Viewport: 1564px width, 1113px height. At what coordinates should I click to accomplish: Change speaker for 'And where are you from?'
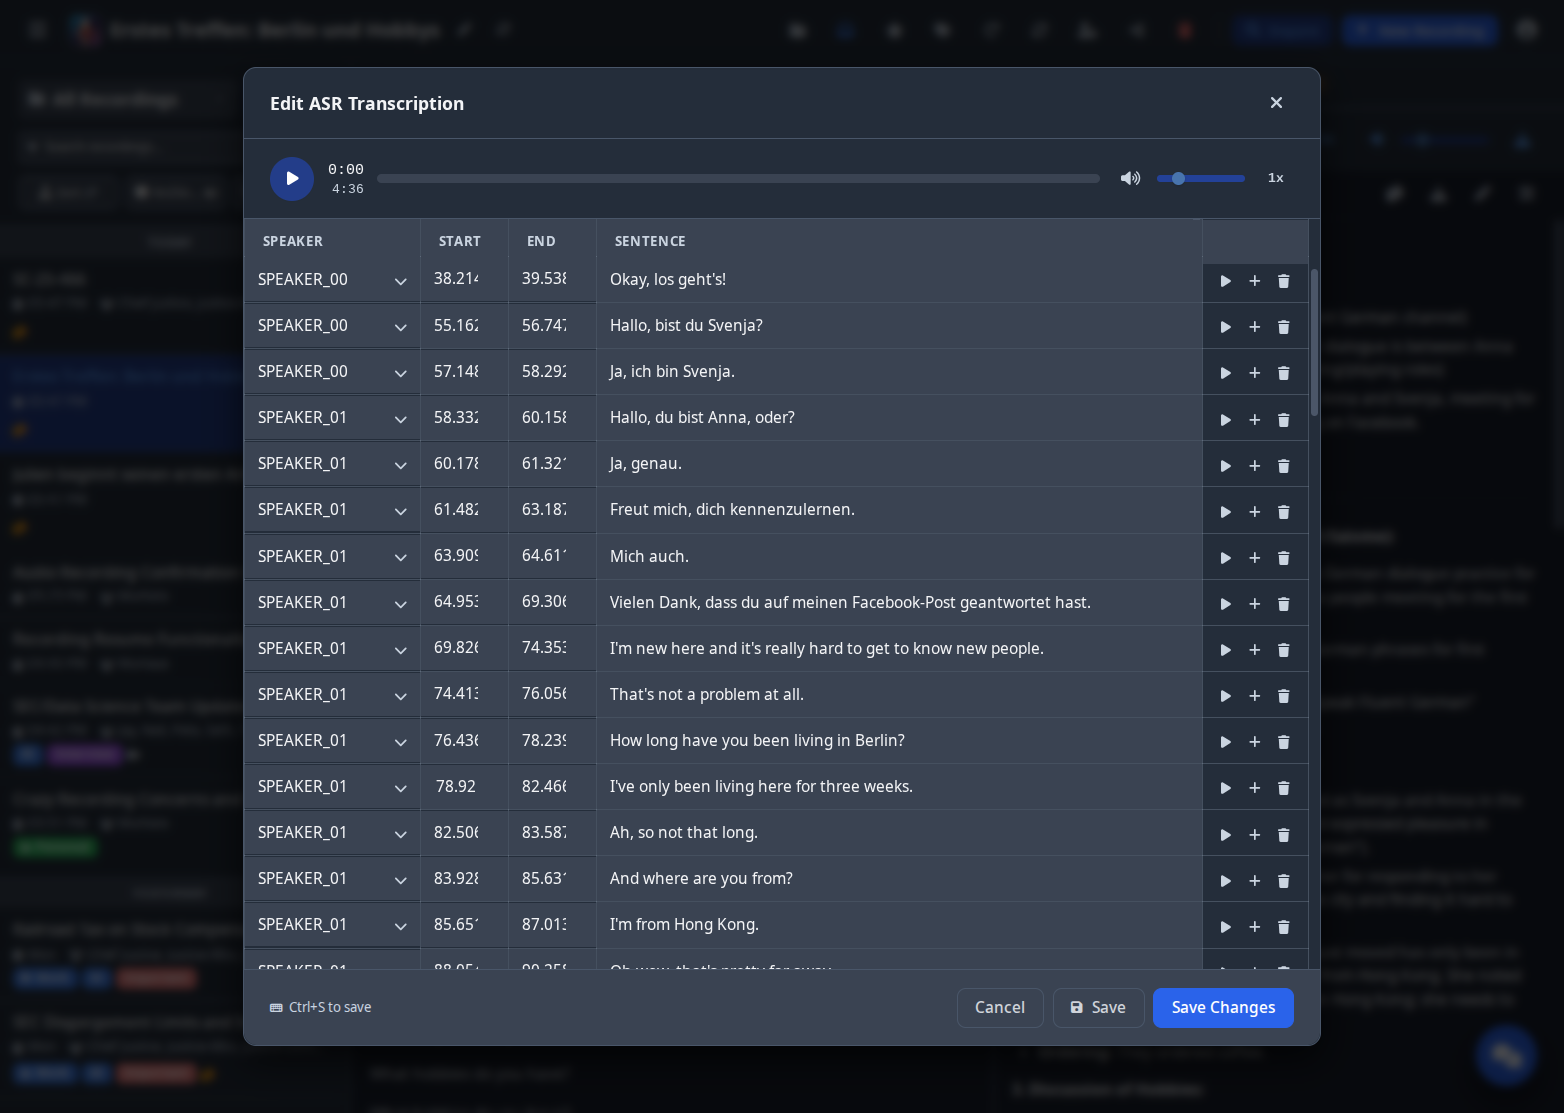click(332, 879)
